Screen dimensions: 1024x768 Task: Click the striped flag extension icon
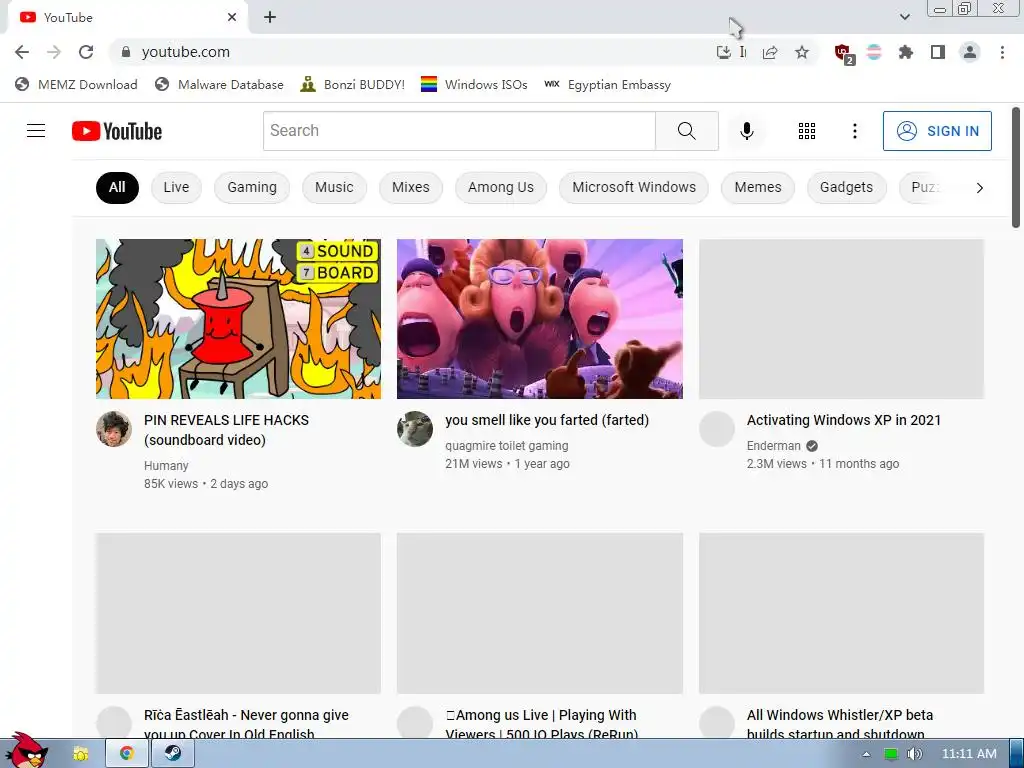point(874,52)
